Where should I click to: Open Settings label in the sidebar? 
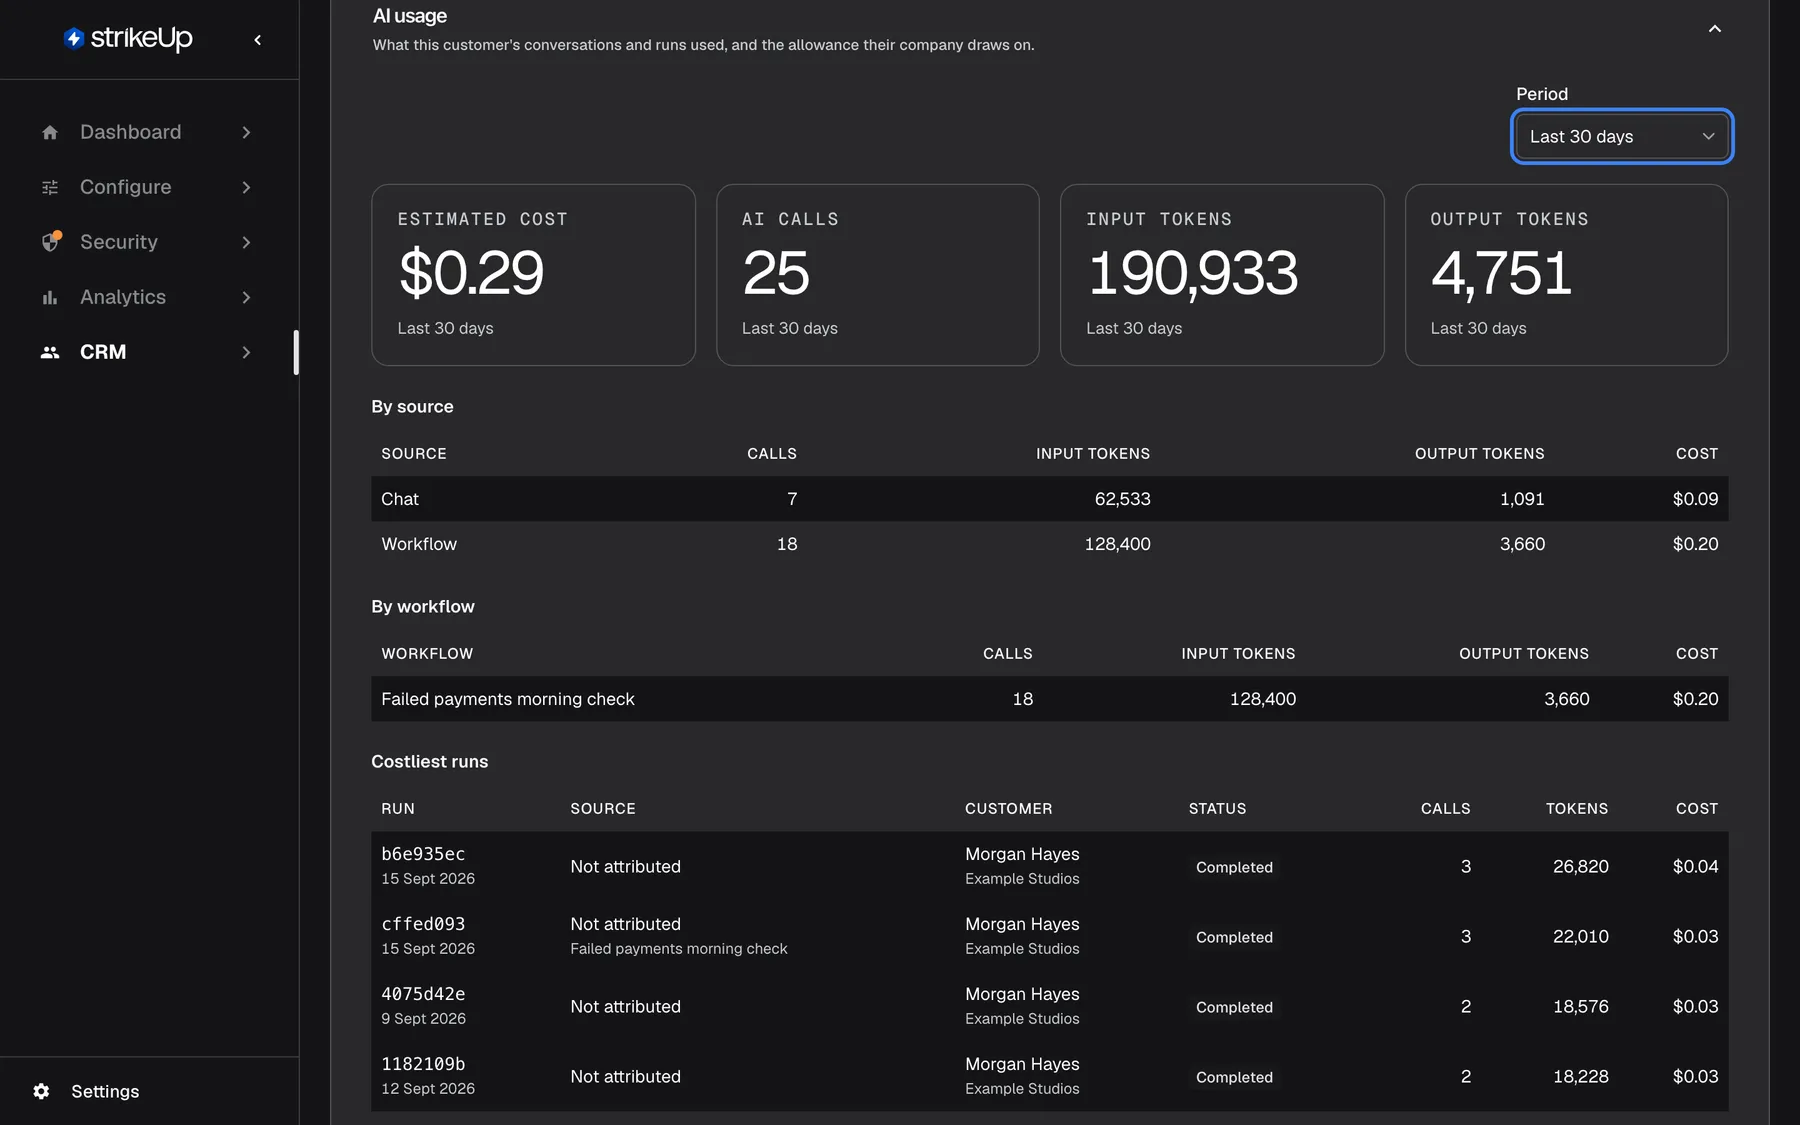pyautogui.click(x=105, y=1091)
